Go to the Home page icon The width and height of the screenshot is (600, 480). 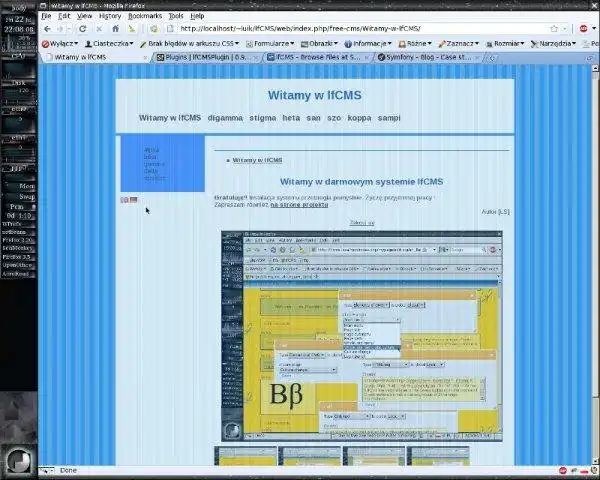pos(116,29)
